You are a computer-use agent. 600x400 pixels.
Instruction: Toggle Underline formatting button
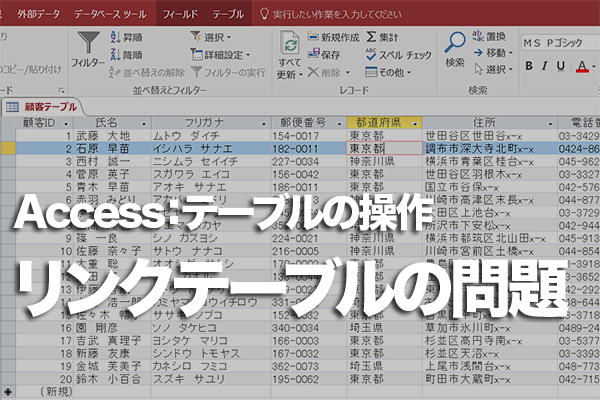(x=561, y=66)
